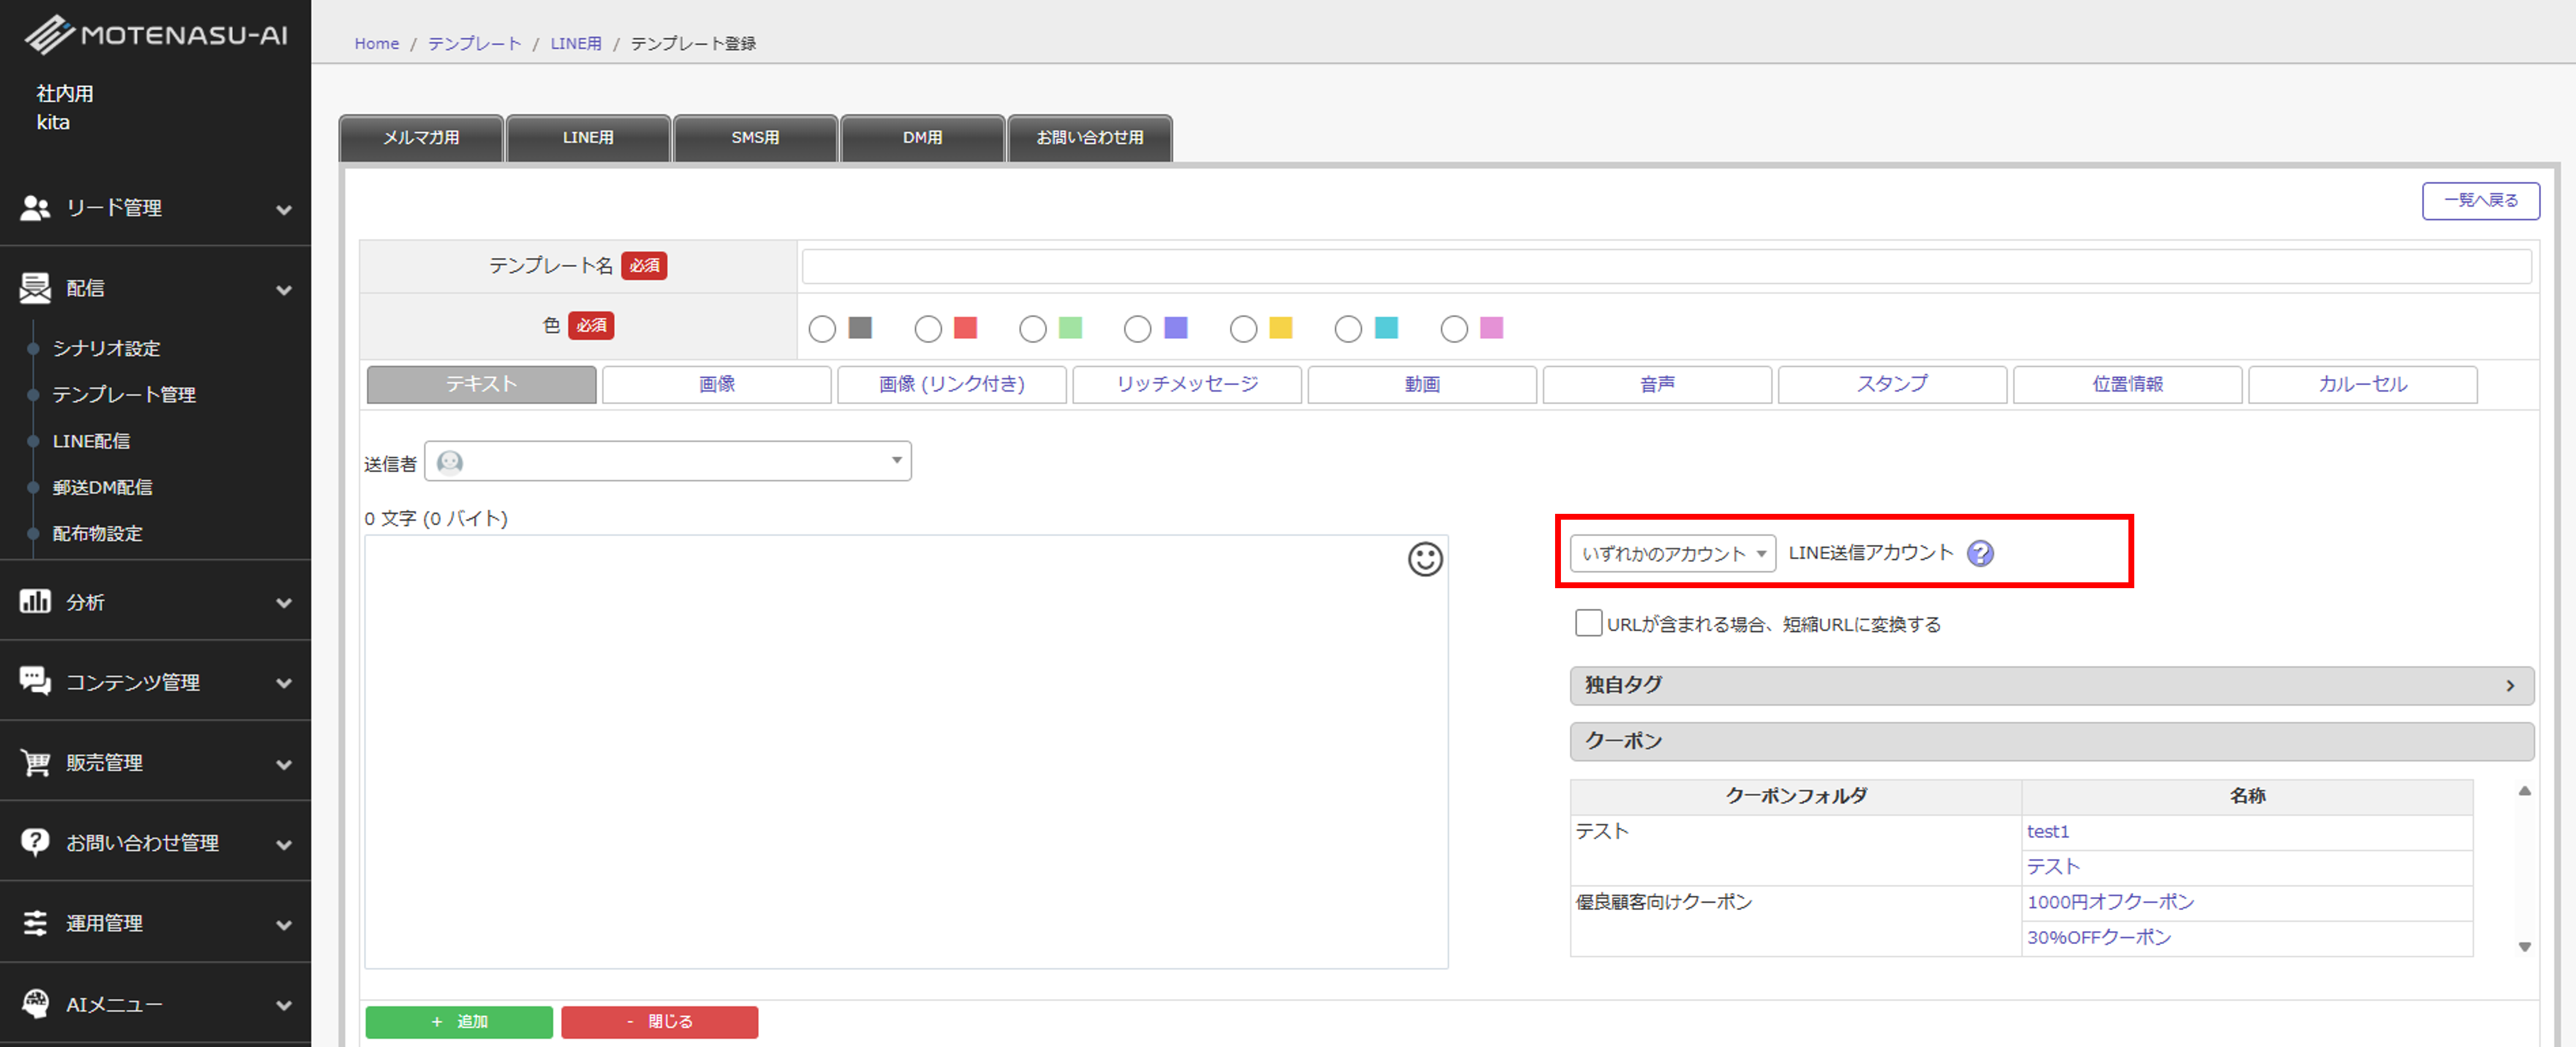Select the red color radio button

pos(928,329)
